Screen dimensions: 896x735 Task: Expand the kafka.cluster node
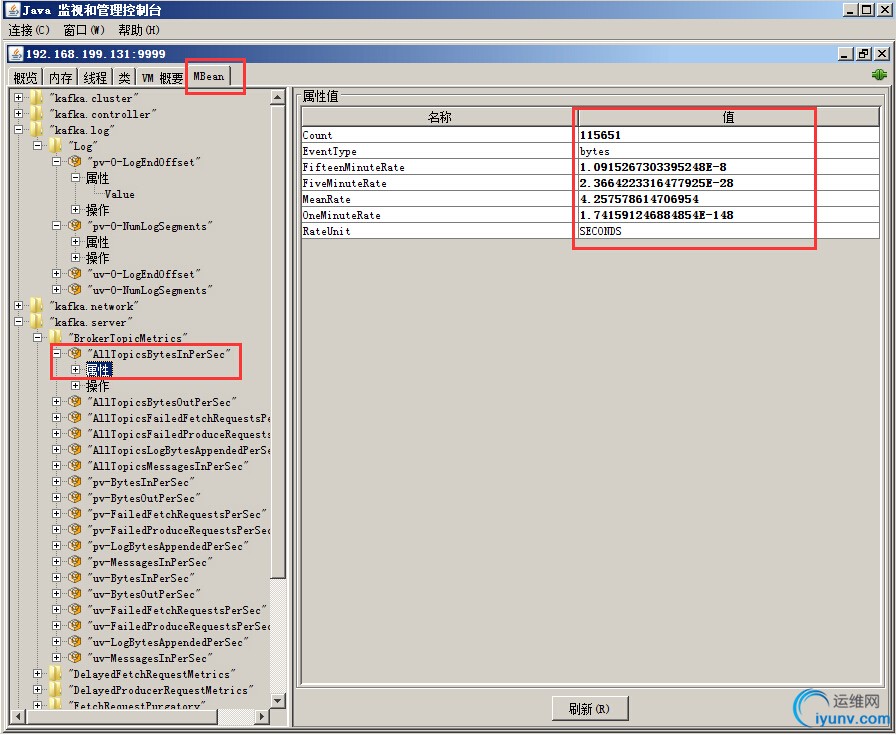coord(19,98)
